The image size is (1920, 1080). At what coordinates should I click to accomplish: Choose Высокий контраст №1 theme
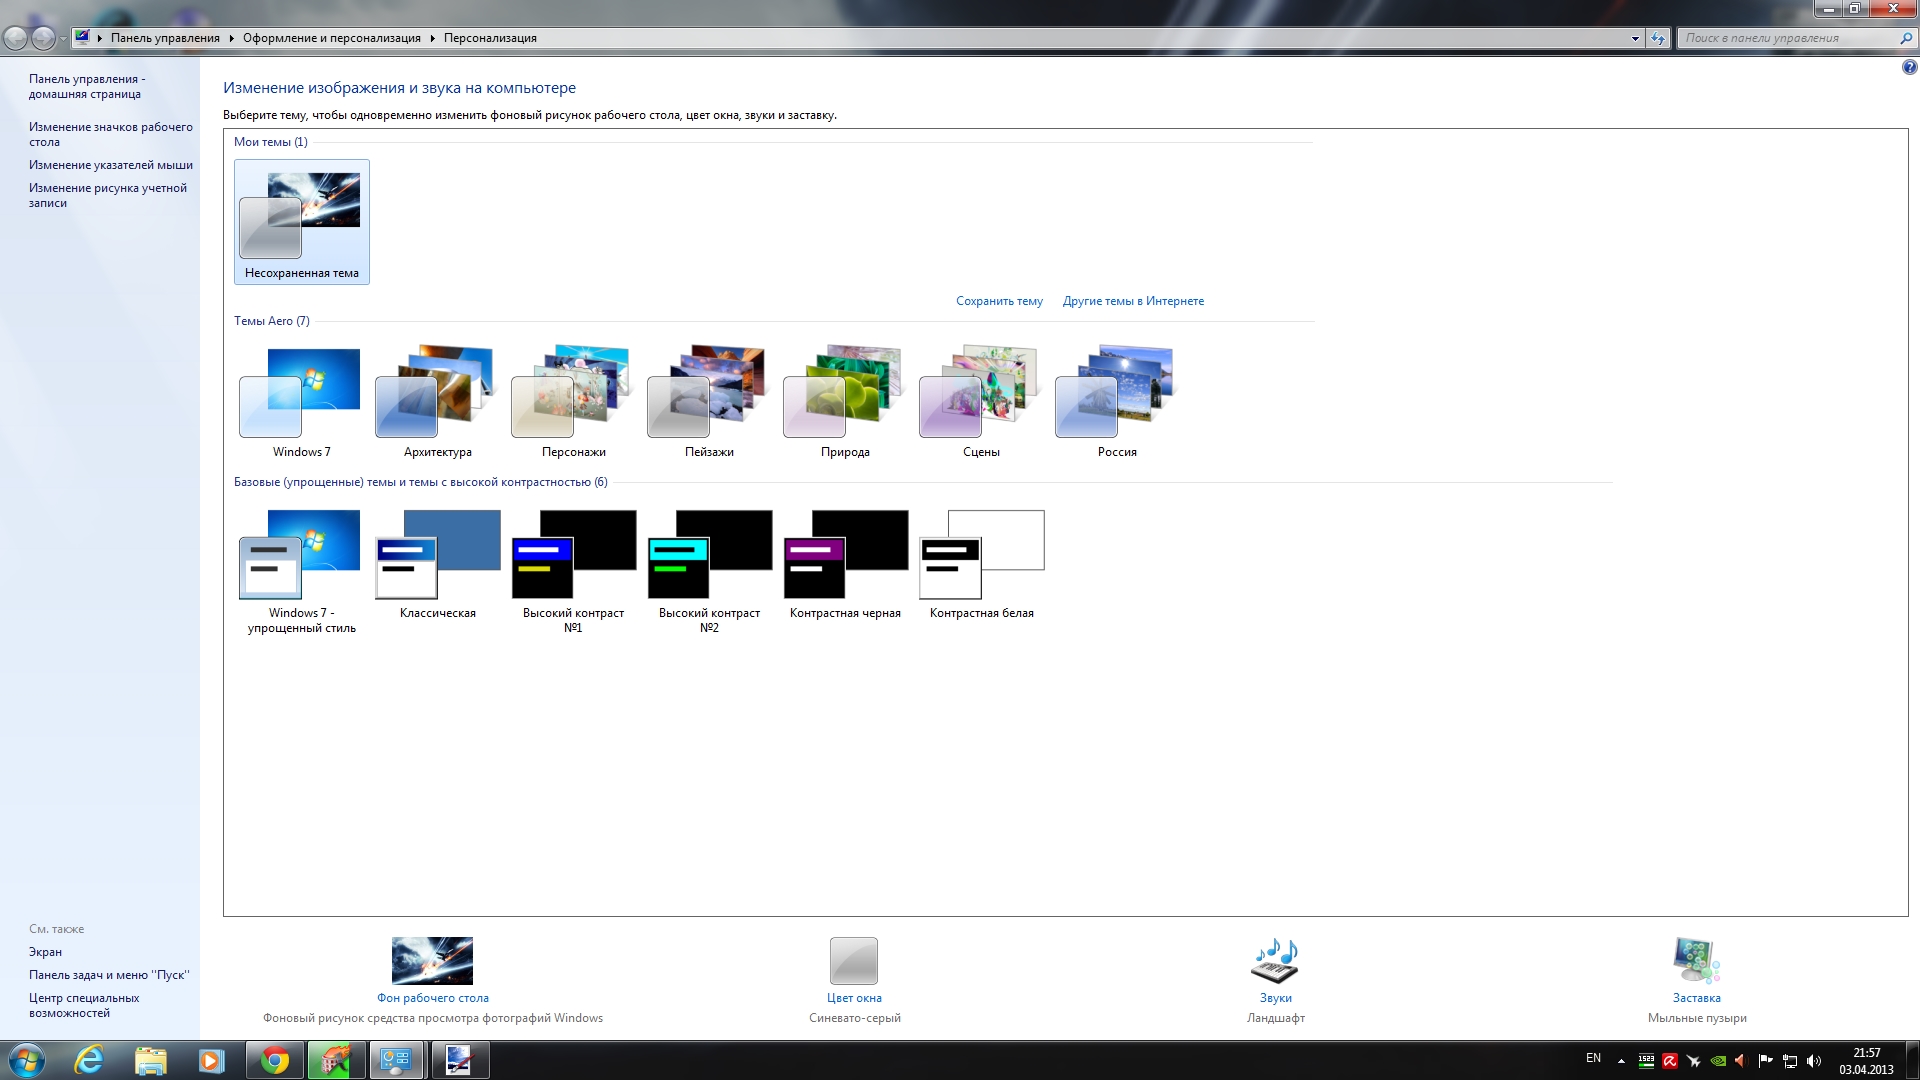click(x=573, y=570)
